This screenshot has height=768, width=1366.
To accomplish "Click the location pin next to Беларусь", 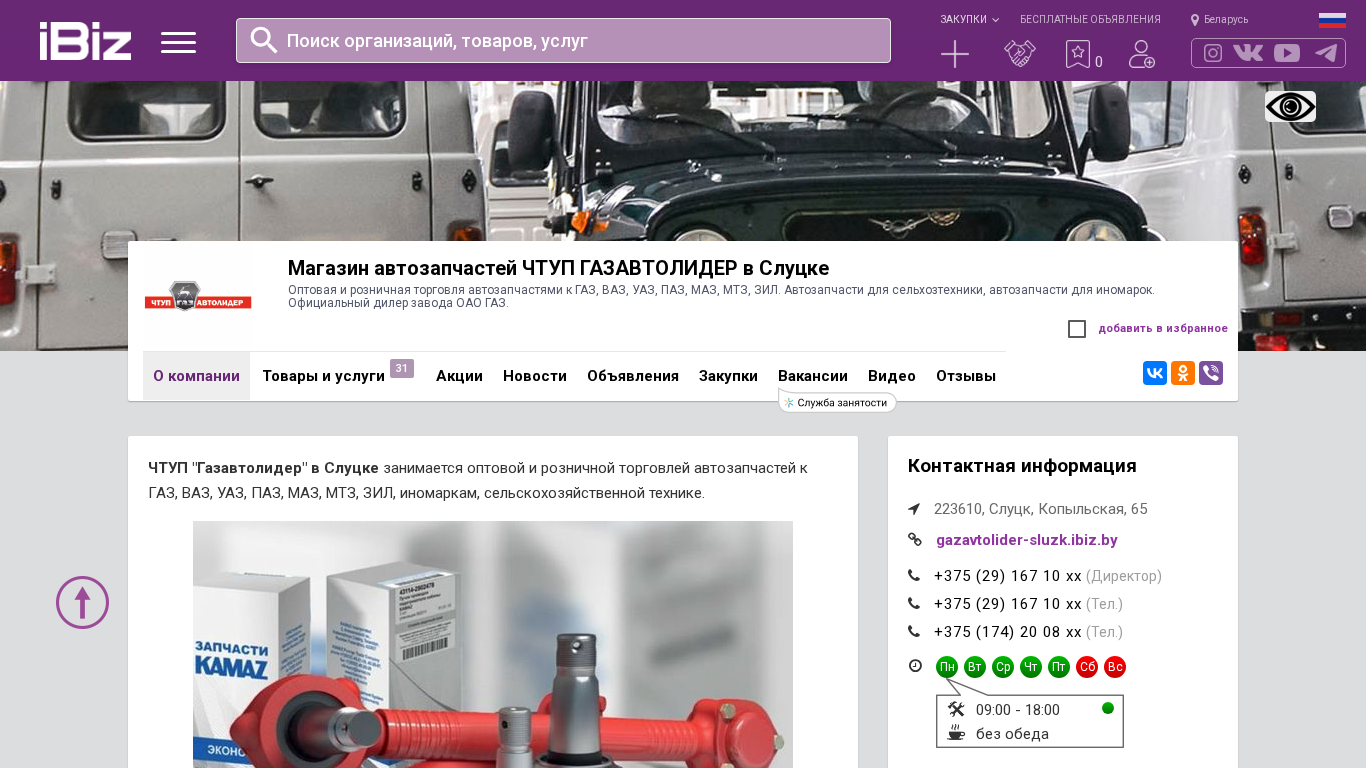I will tap(1194, 20).
